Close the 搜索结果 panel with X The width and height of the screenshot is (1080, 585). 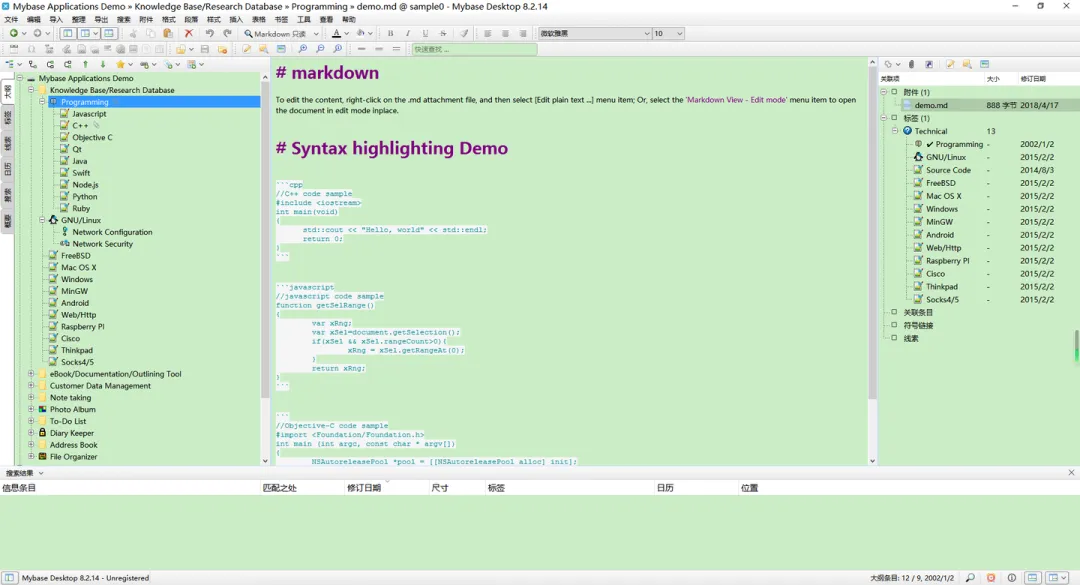point(1071,473)
